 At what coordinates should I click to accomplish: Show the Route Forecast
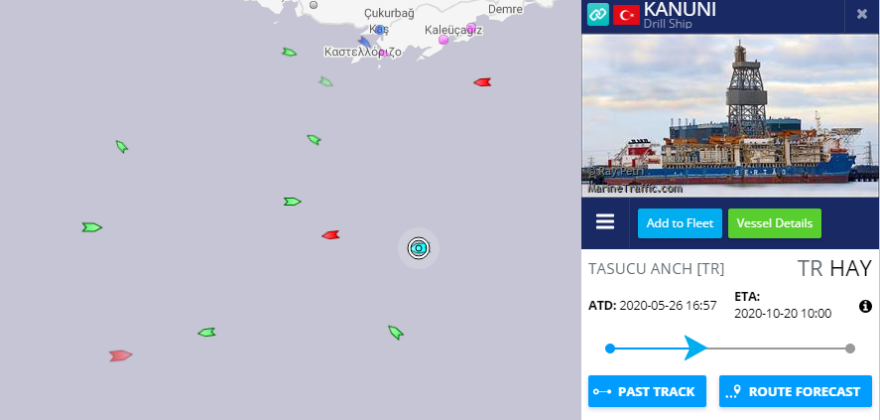pyautogui.click(x=795, y=391)
